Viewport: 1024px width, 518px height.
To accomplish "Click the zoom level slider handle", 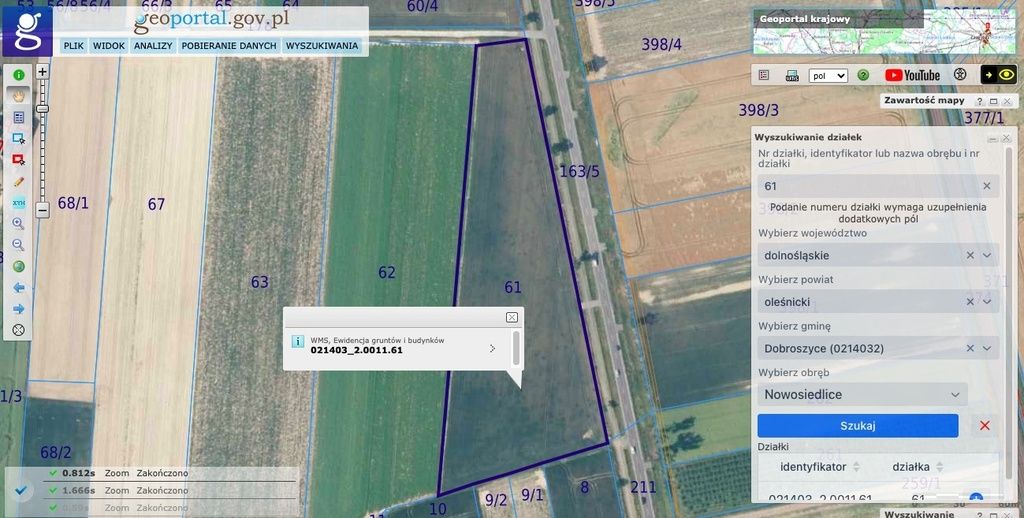I will click(x=42, y=108).
